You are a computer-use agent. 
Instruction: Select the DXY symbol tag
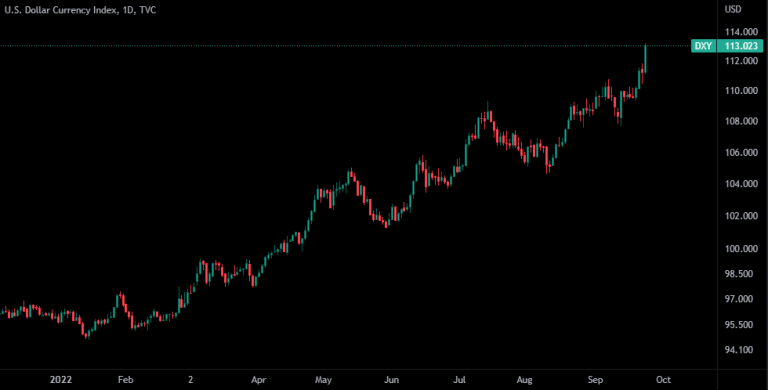[x=703, y=47]
